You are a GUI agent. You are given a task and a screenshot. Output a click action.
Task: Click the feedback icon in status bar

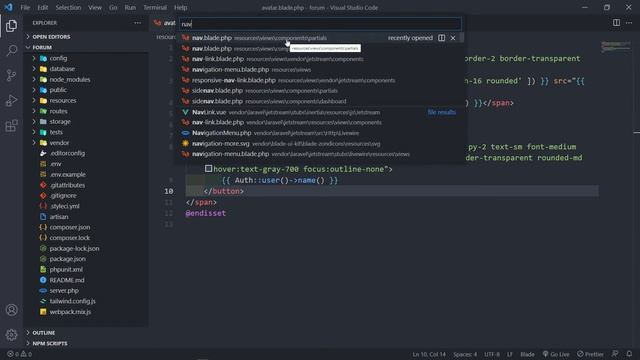615,354
